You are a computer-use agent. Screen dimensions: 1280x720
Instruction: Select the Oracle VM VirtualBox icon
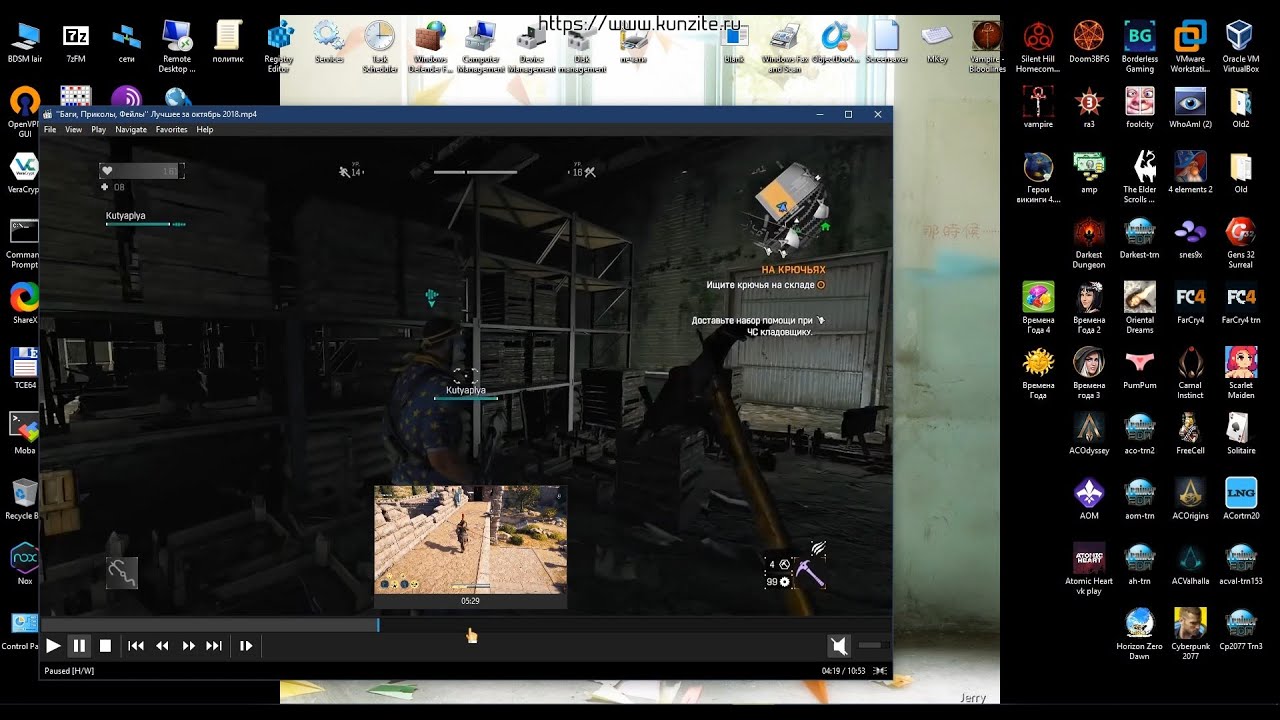point(1241,48)
